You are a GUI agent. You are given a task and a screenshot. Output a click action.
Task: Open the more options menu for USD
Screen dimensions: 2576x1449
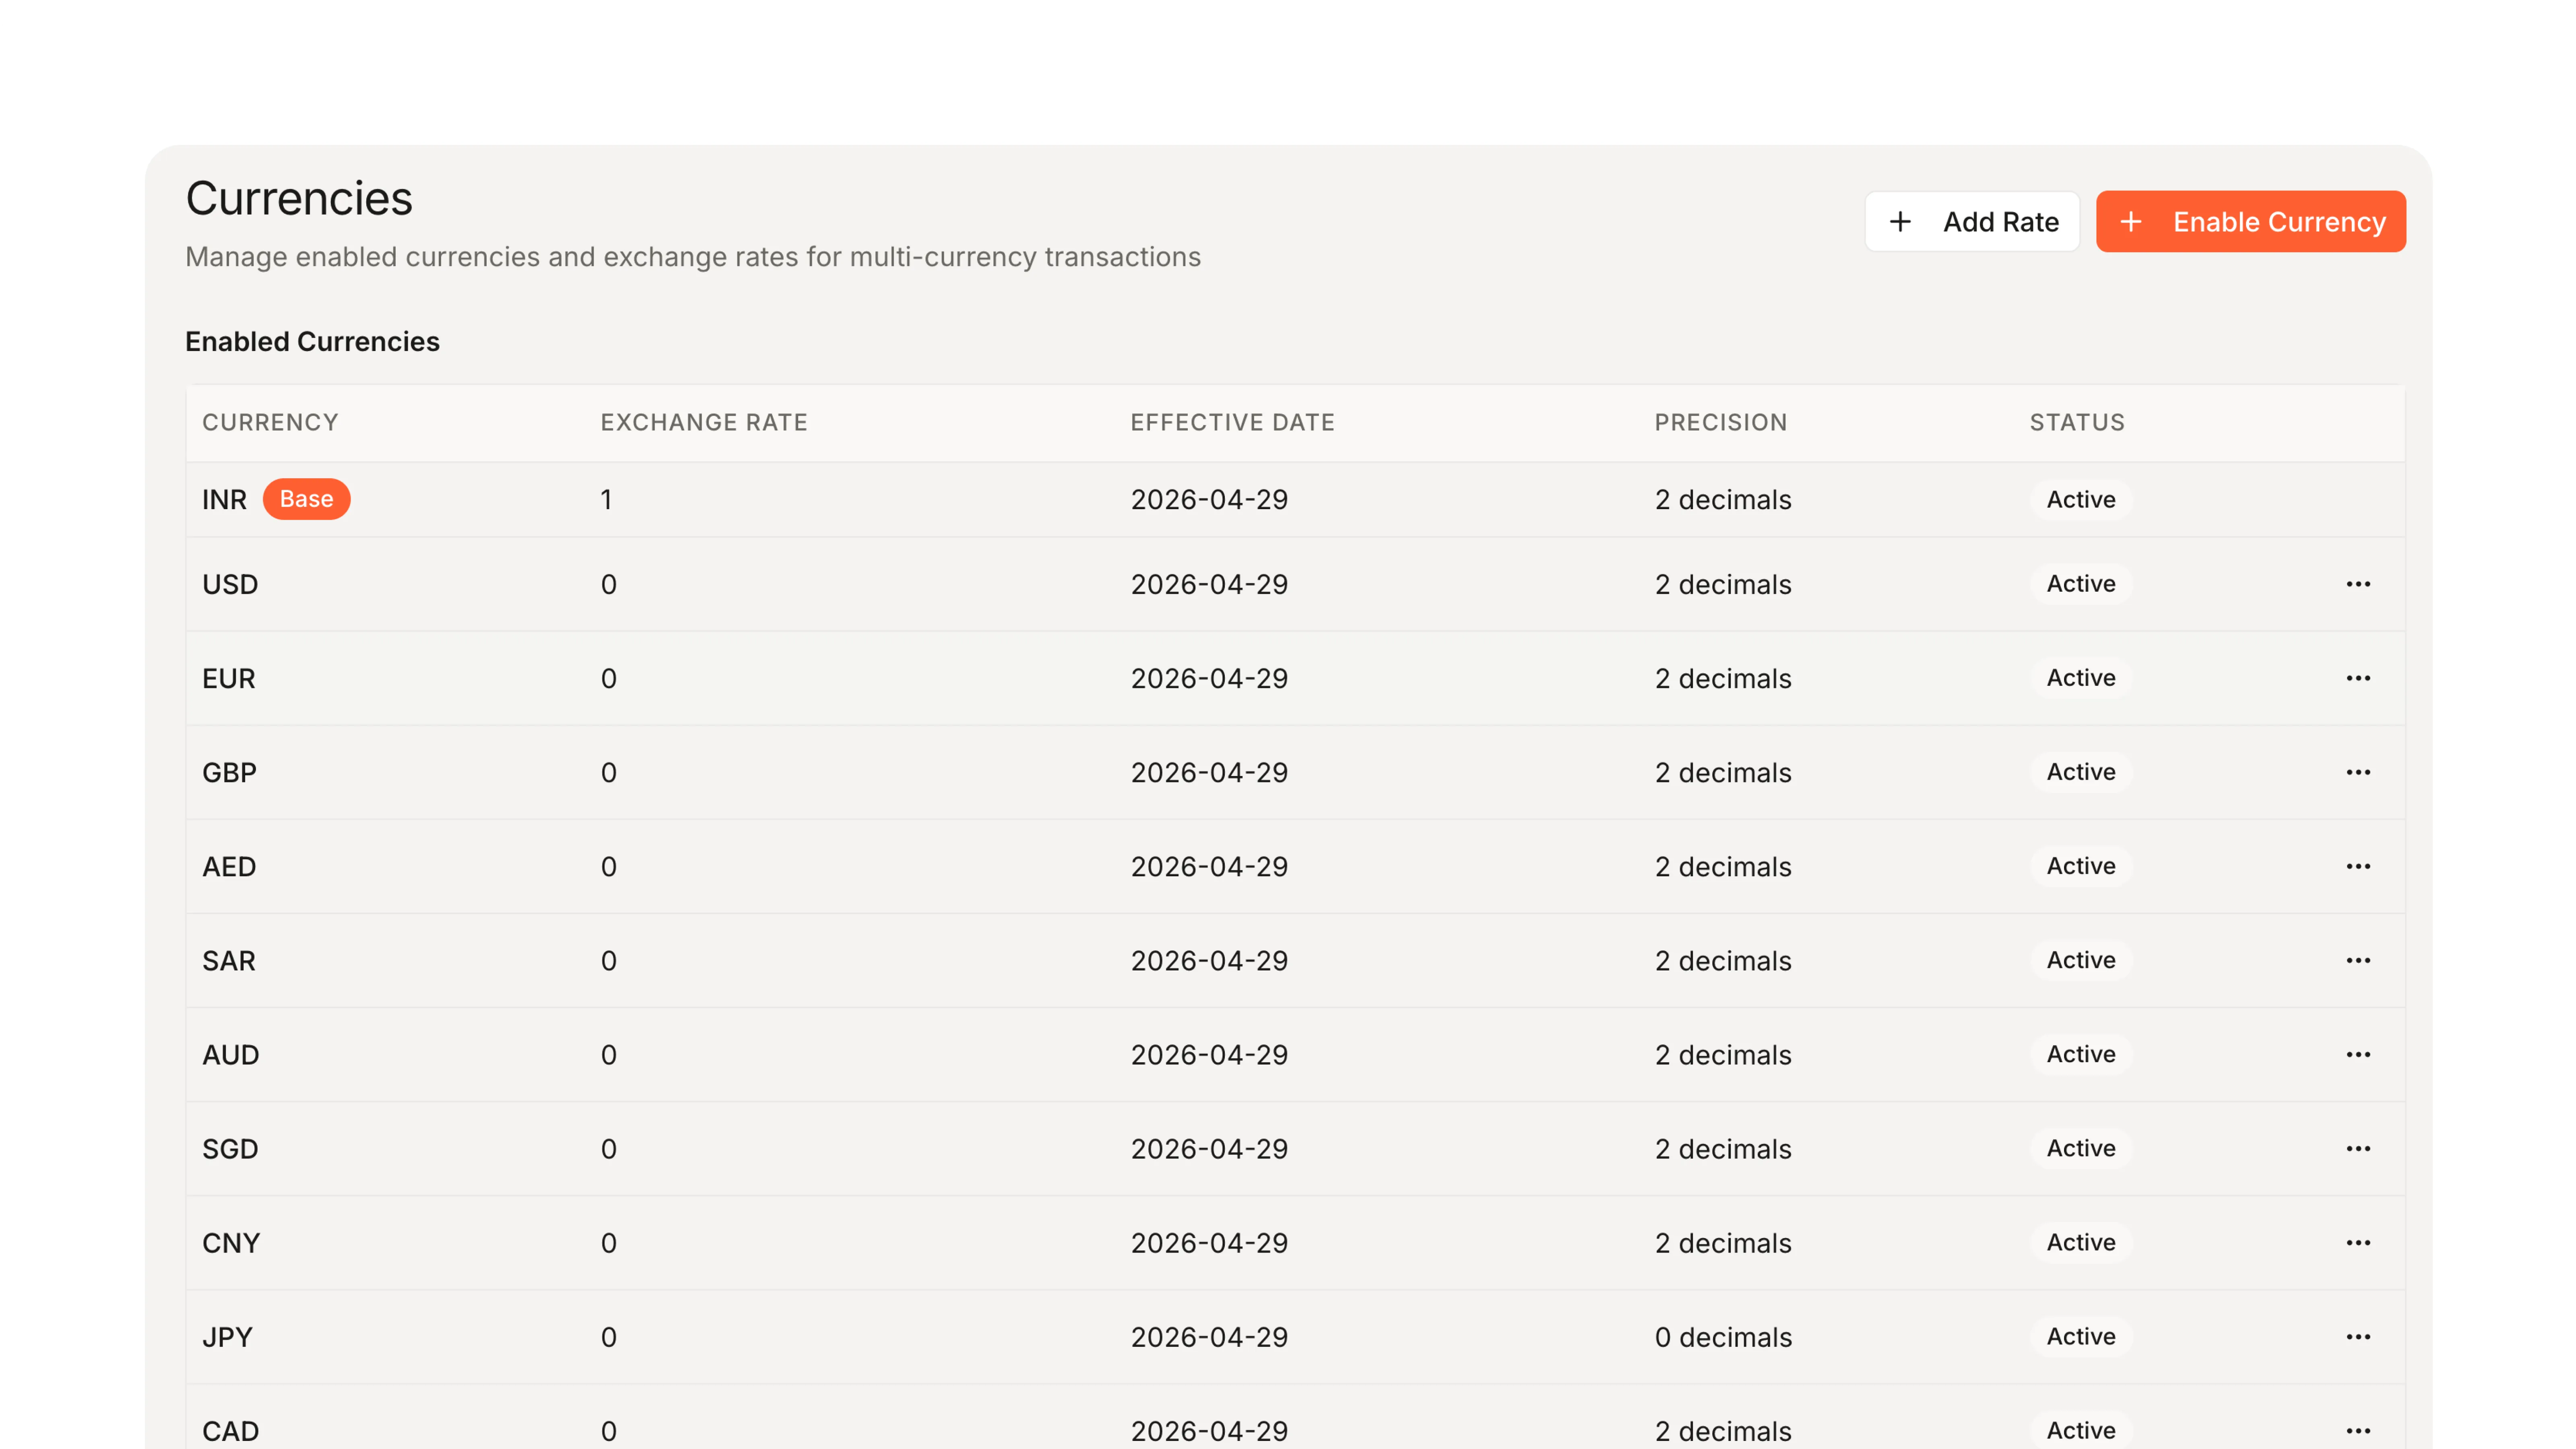coord(2358,584)
